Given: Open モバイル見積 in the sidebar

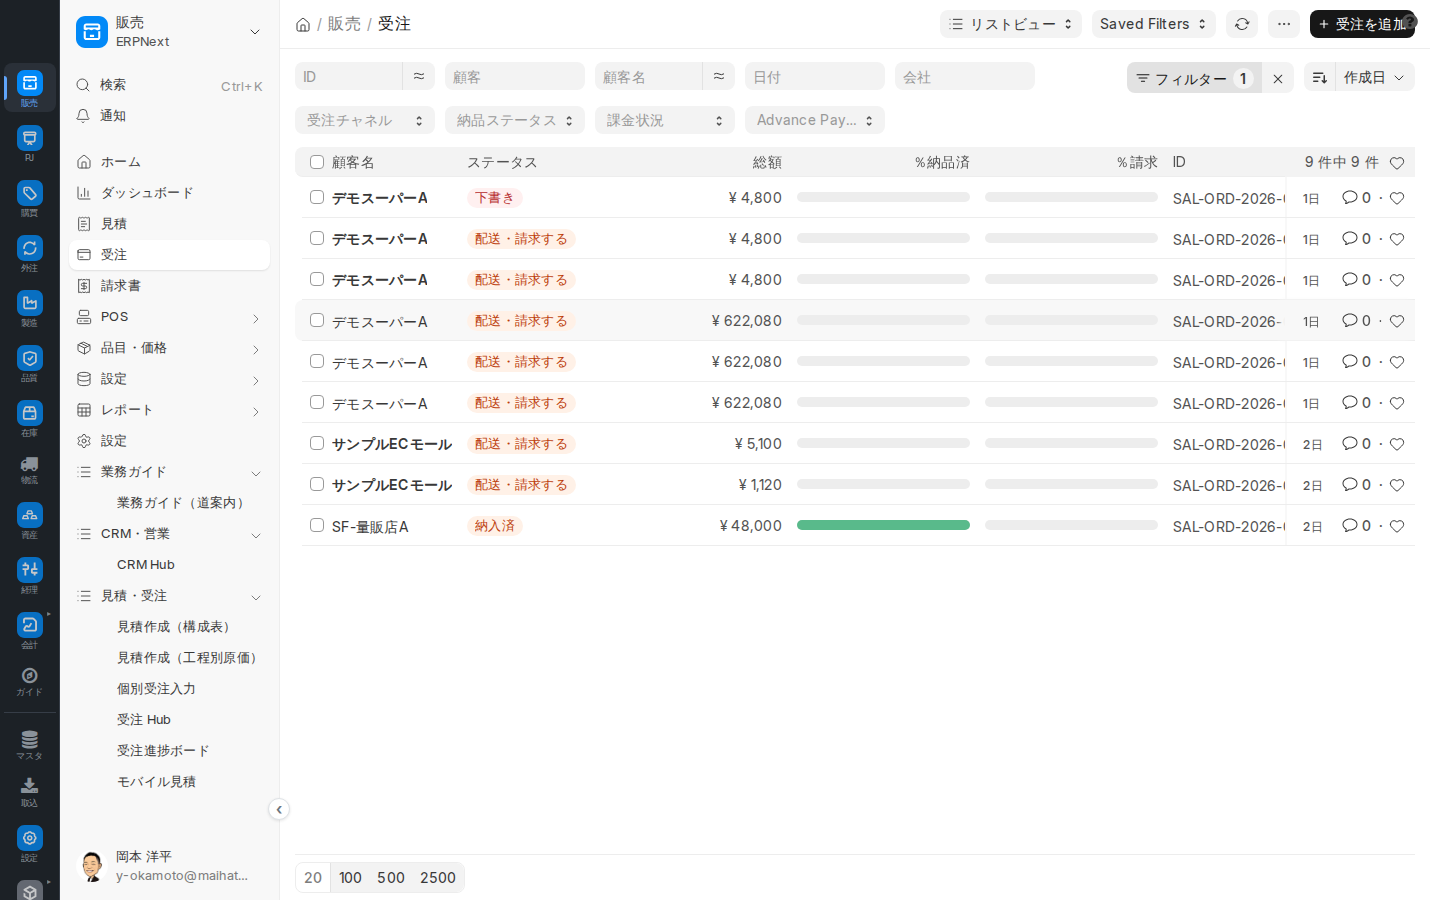Looking at the screenshot, I should pyautogui.click(x=169, y=782).
